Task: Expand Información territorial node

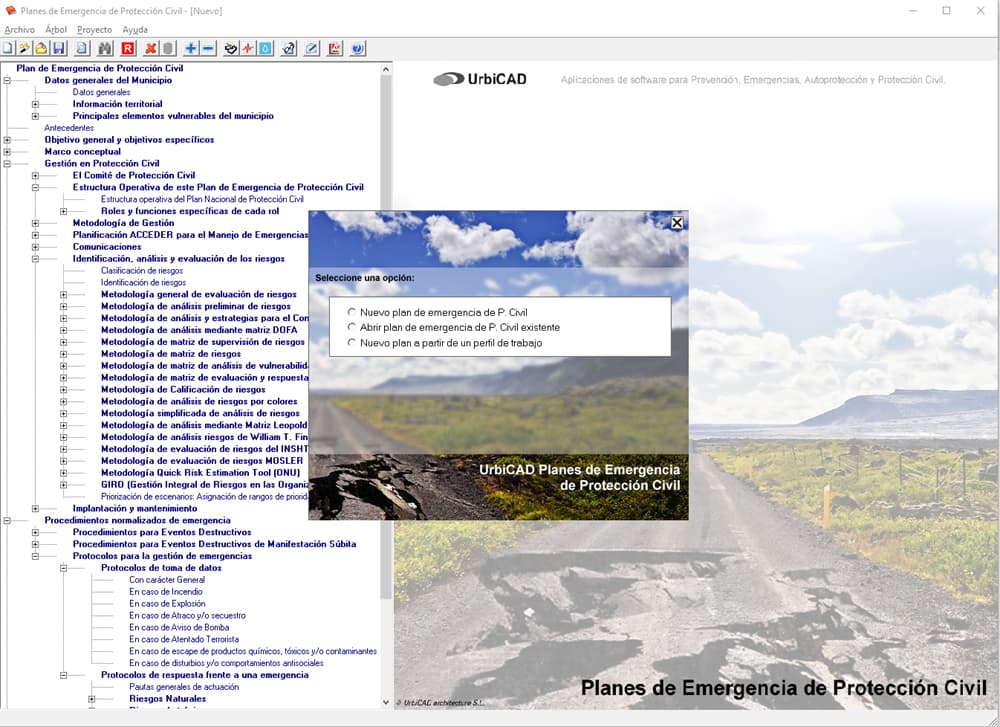Action: pos(35,104)
